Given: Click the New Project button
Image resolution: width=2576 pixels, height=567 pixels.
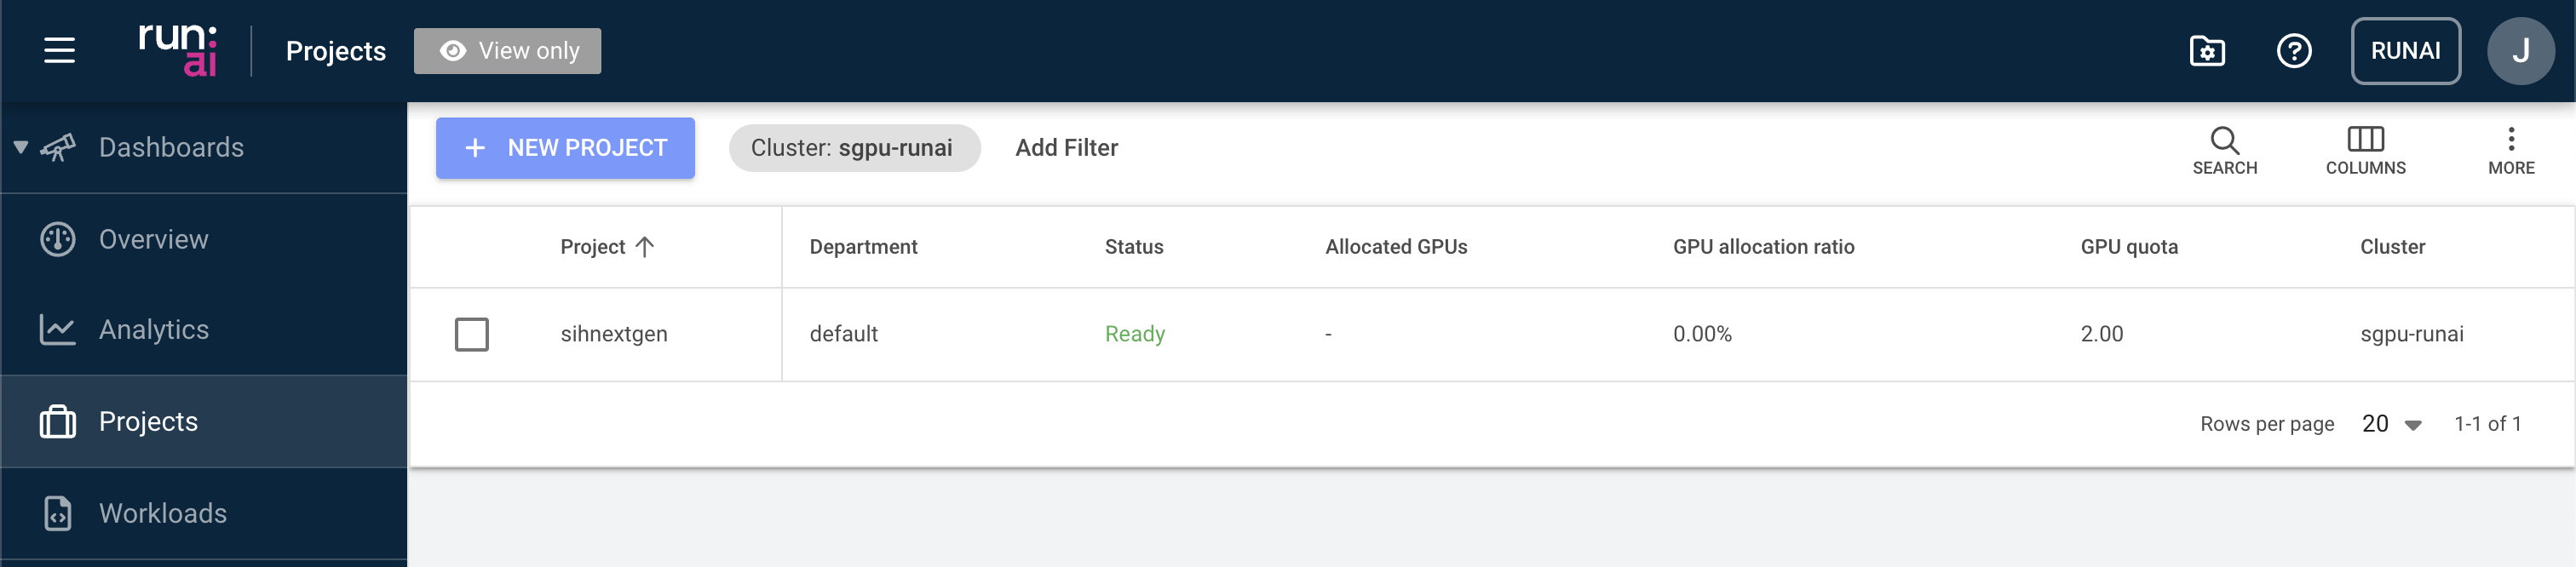Looking at the screenshot, I should (x=565, y=148).
